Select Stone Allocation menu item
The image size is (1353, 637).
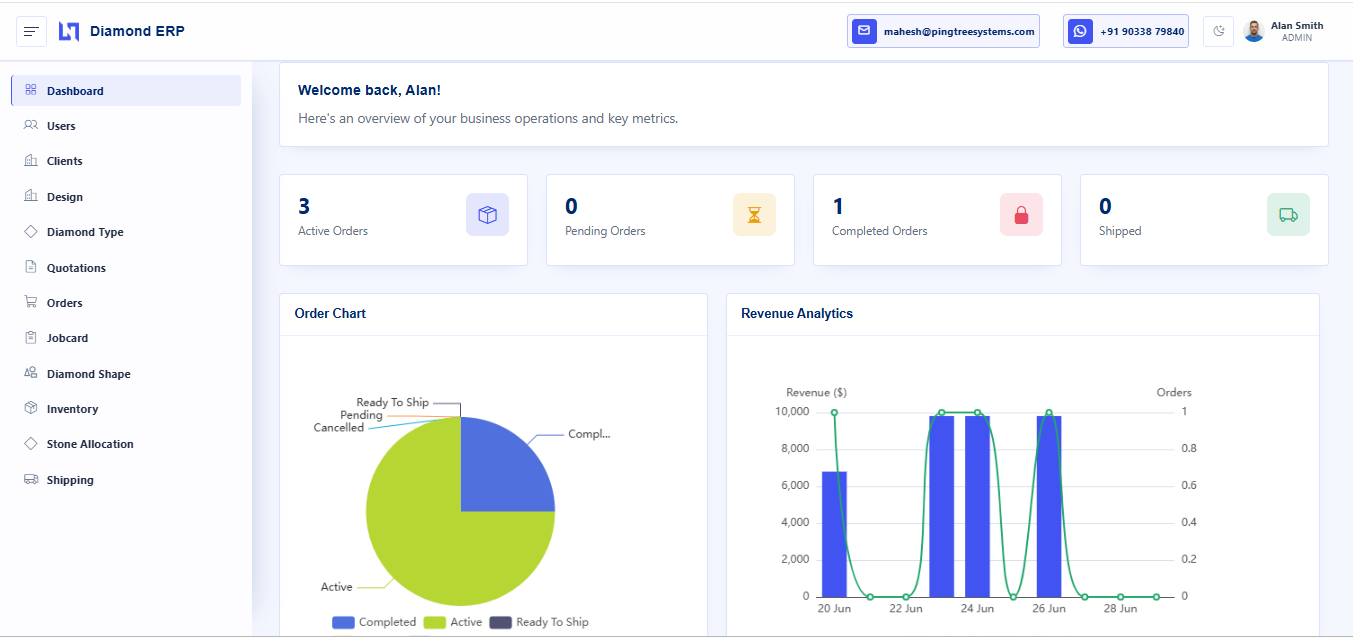click(x=126, y=444)
